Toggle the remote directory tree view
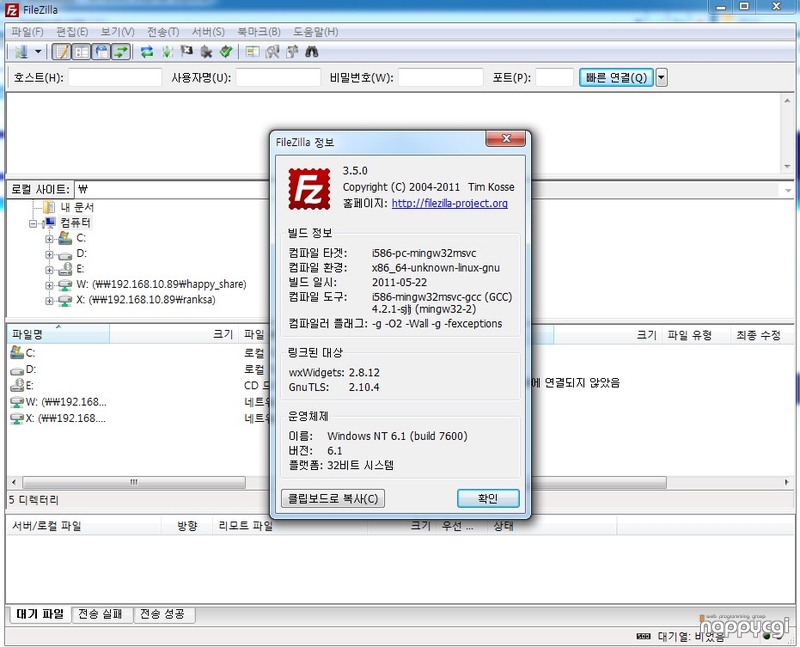This screenshot has width=800, height=647. [102, 52]
